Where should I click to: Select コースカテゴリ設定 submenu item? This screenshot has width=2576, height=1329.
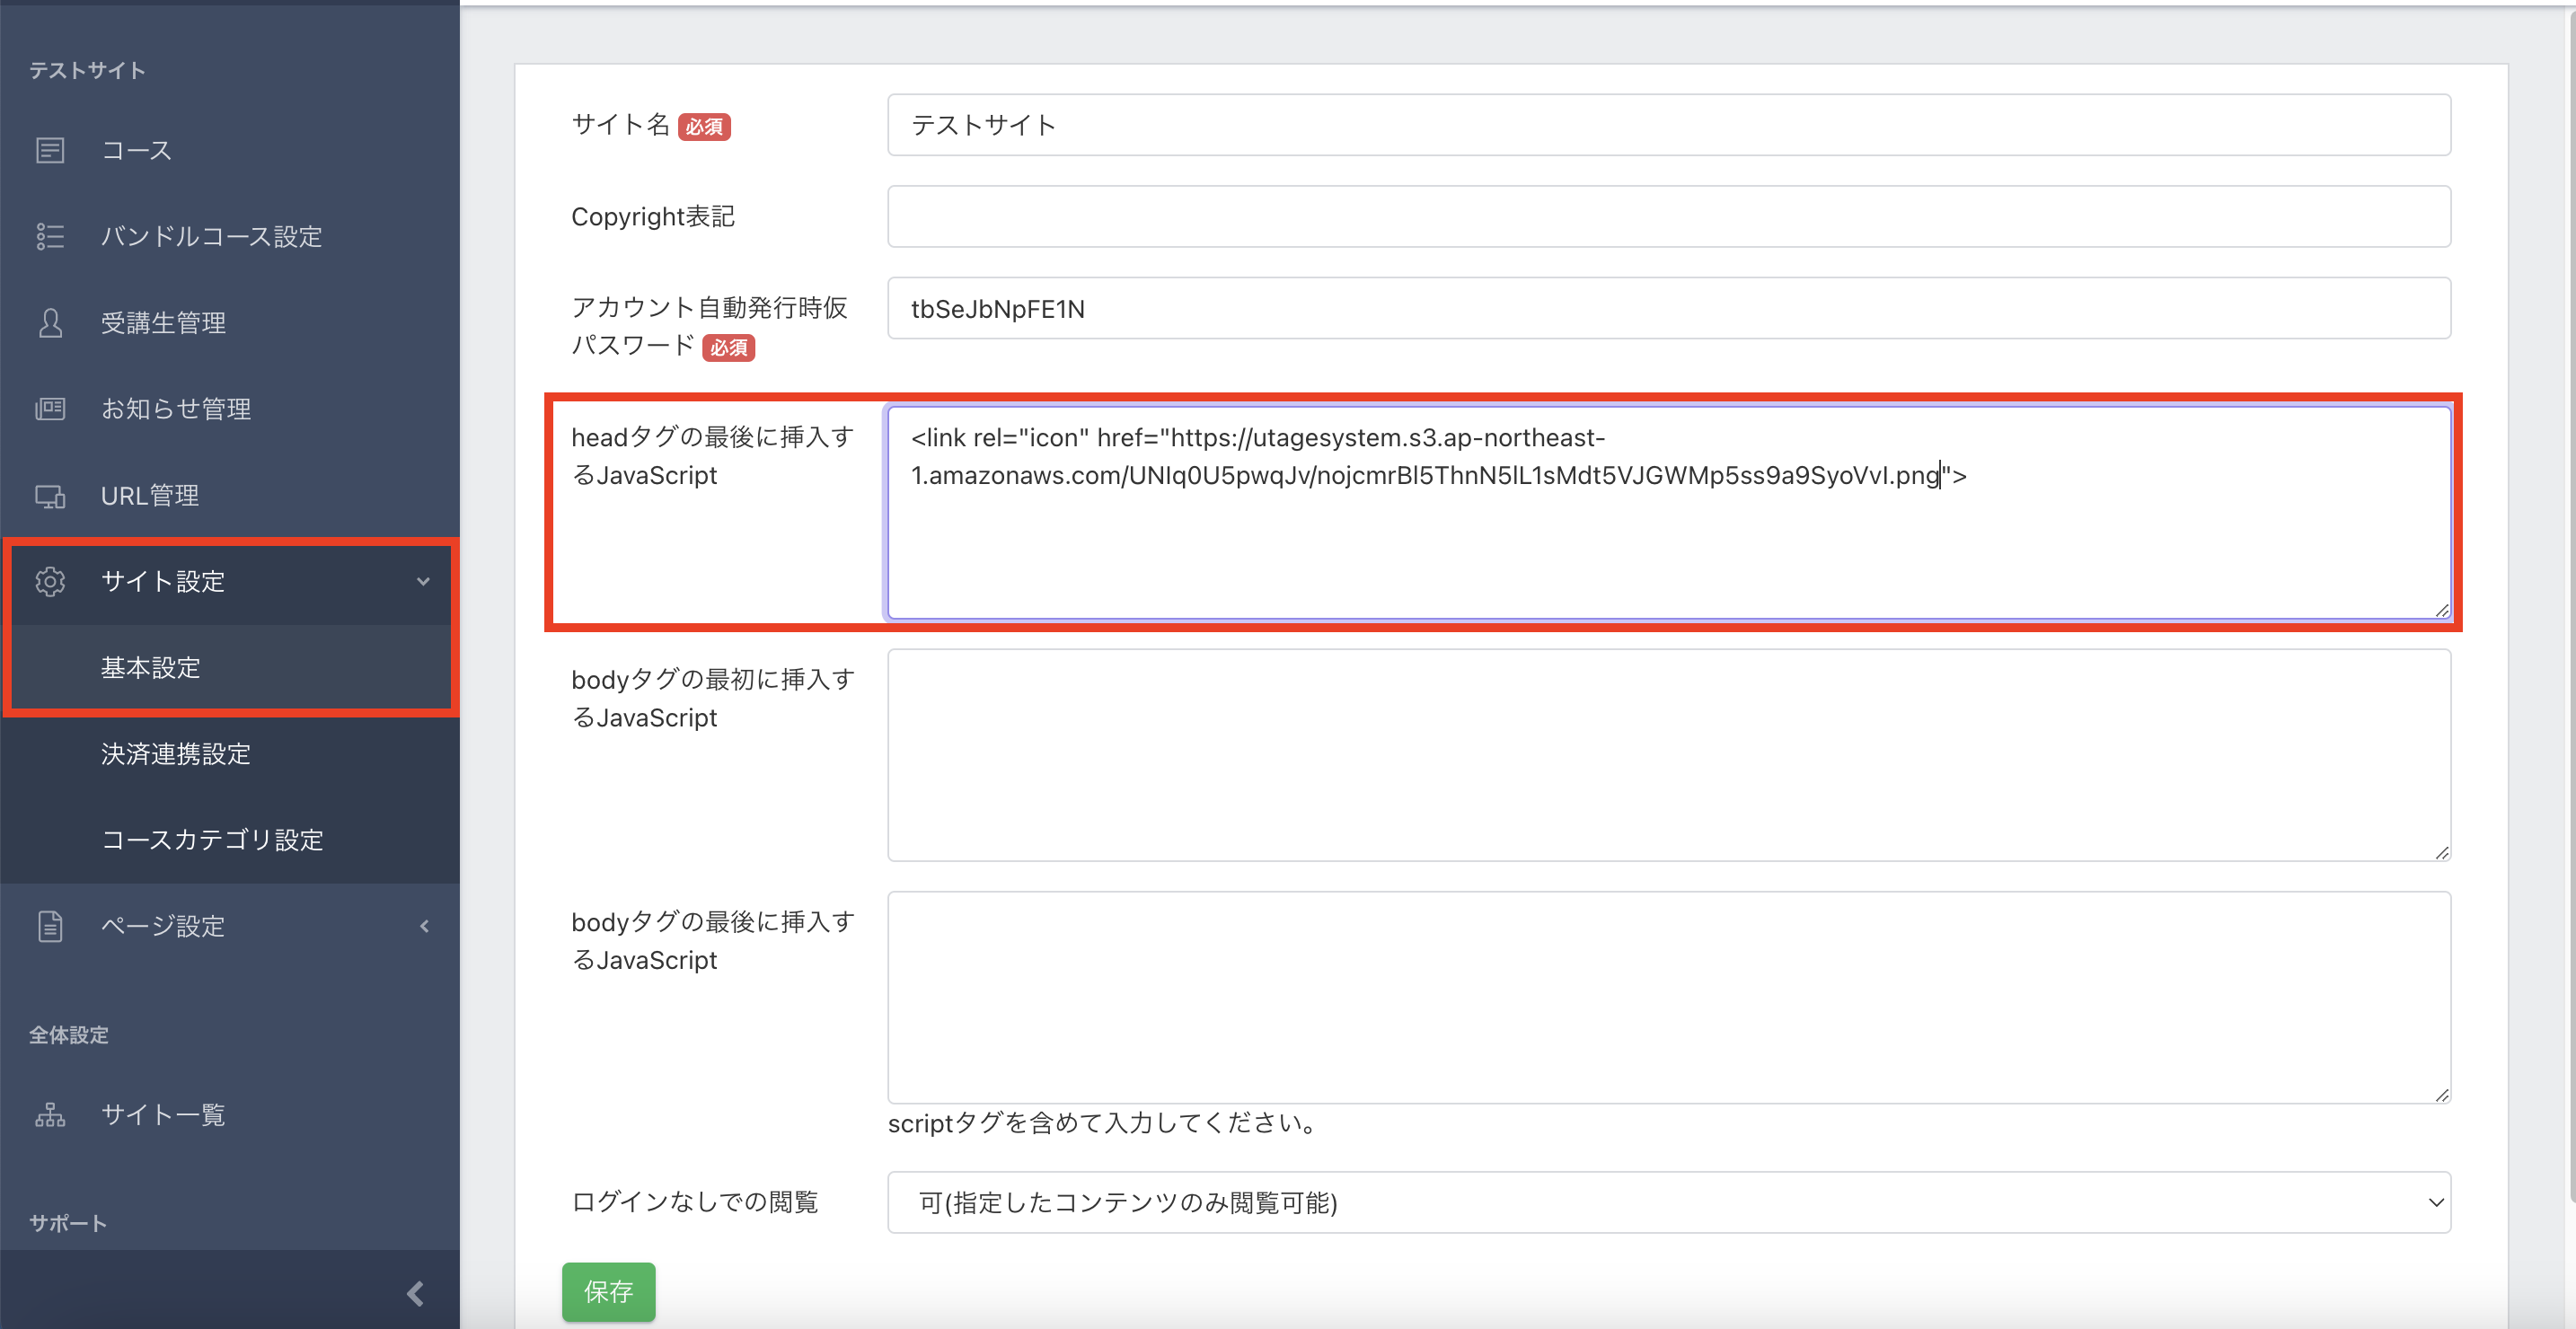(212, 840)
